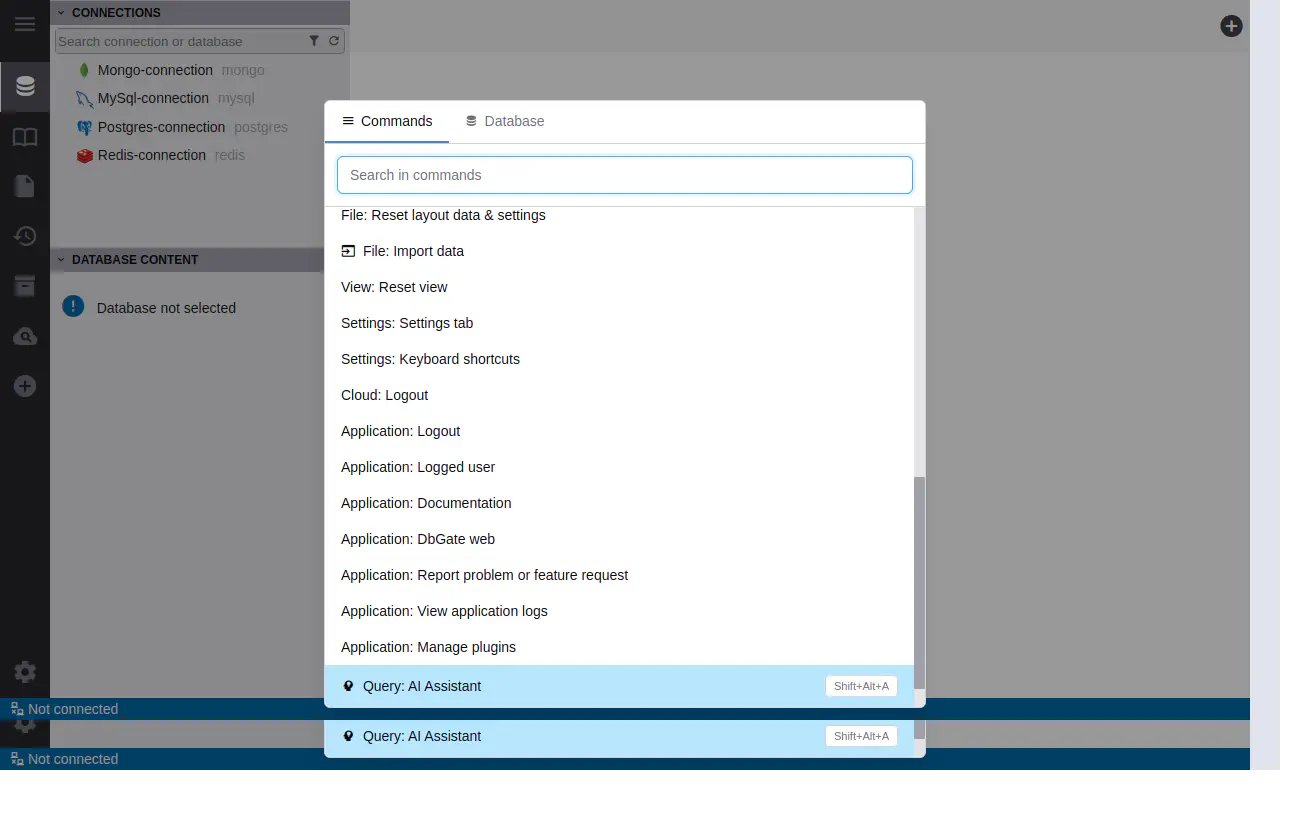The height and width of the screenshot is (820, 1300).
Task: Switch to the Database tab
Action: pyautogui.click(x=505, y=121)
